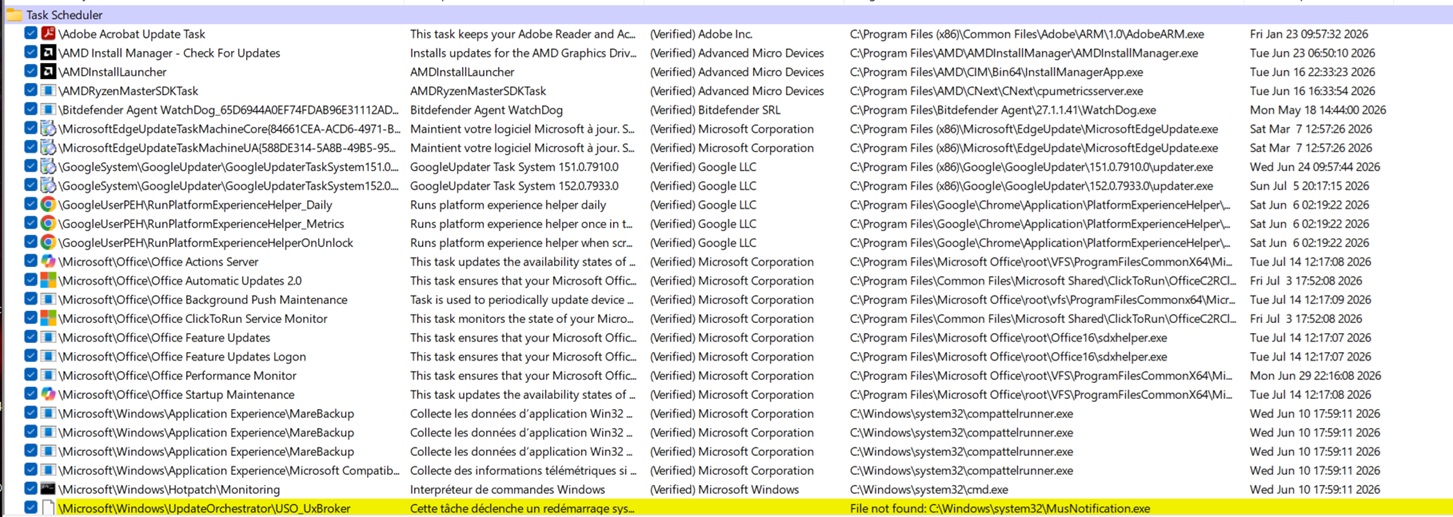
Task: Disable the AMDInstallLauncher entry checkbox
Action: [31, 72]
